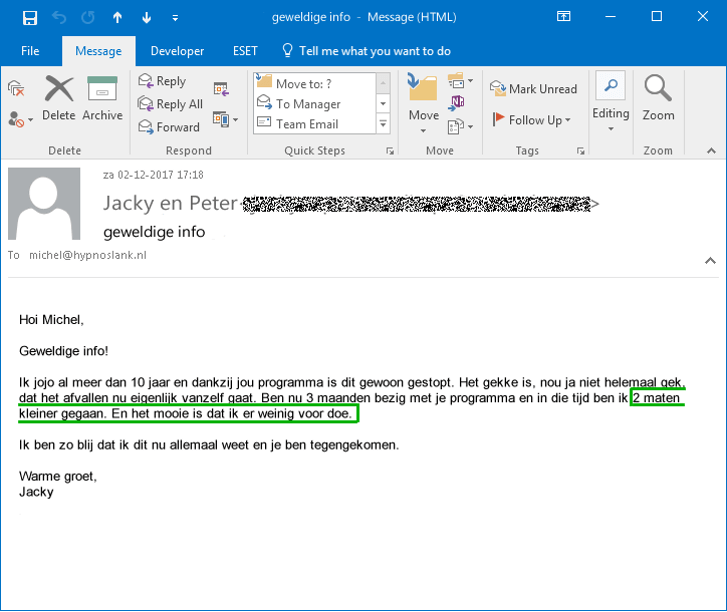Open Manage Quick Steps dialog launcher
Screen dimensions: 727x612
[390, 151]
